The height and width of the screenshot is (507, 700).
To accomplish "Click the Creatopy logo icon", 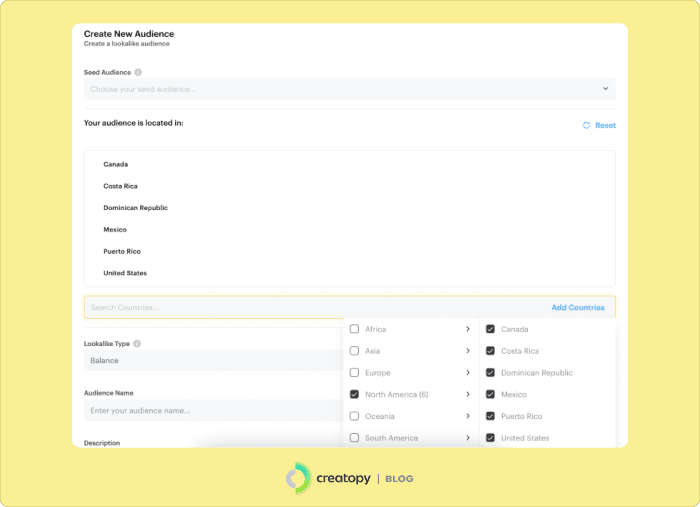I will tap(298, 478).
